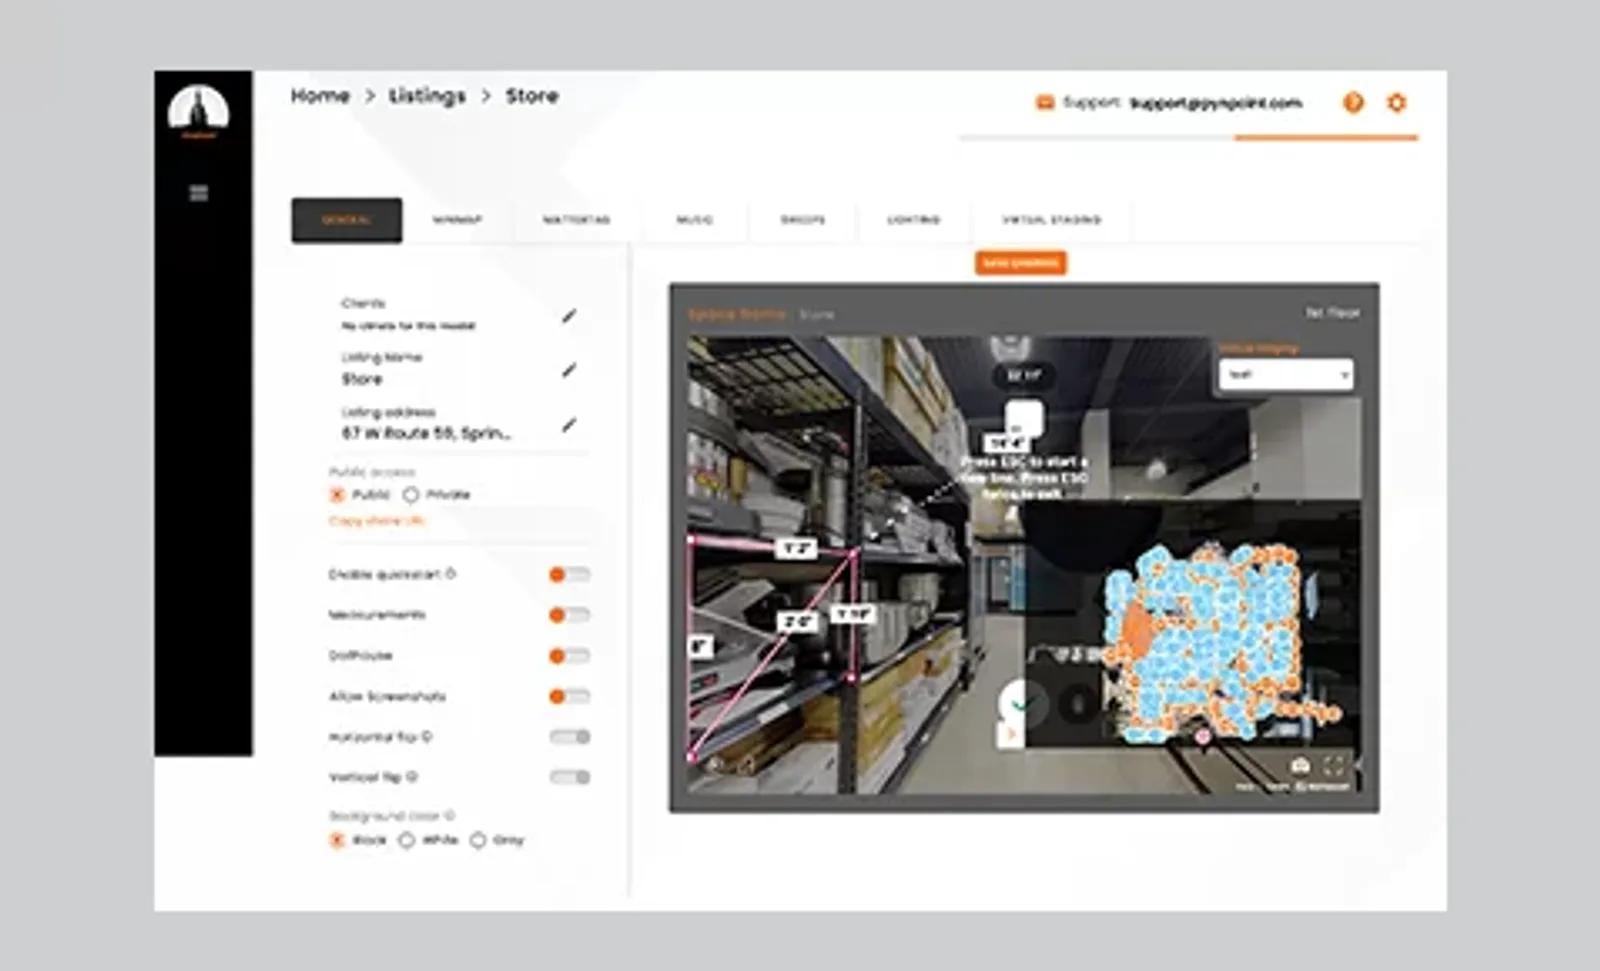Screen dimensions: 1600x971
Task: Switch to the Virtual Staging tab
Action: (1052, 220)
